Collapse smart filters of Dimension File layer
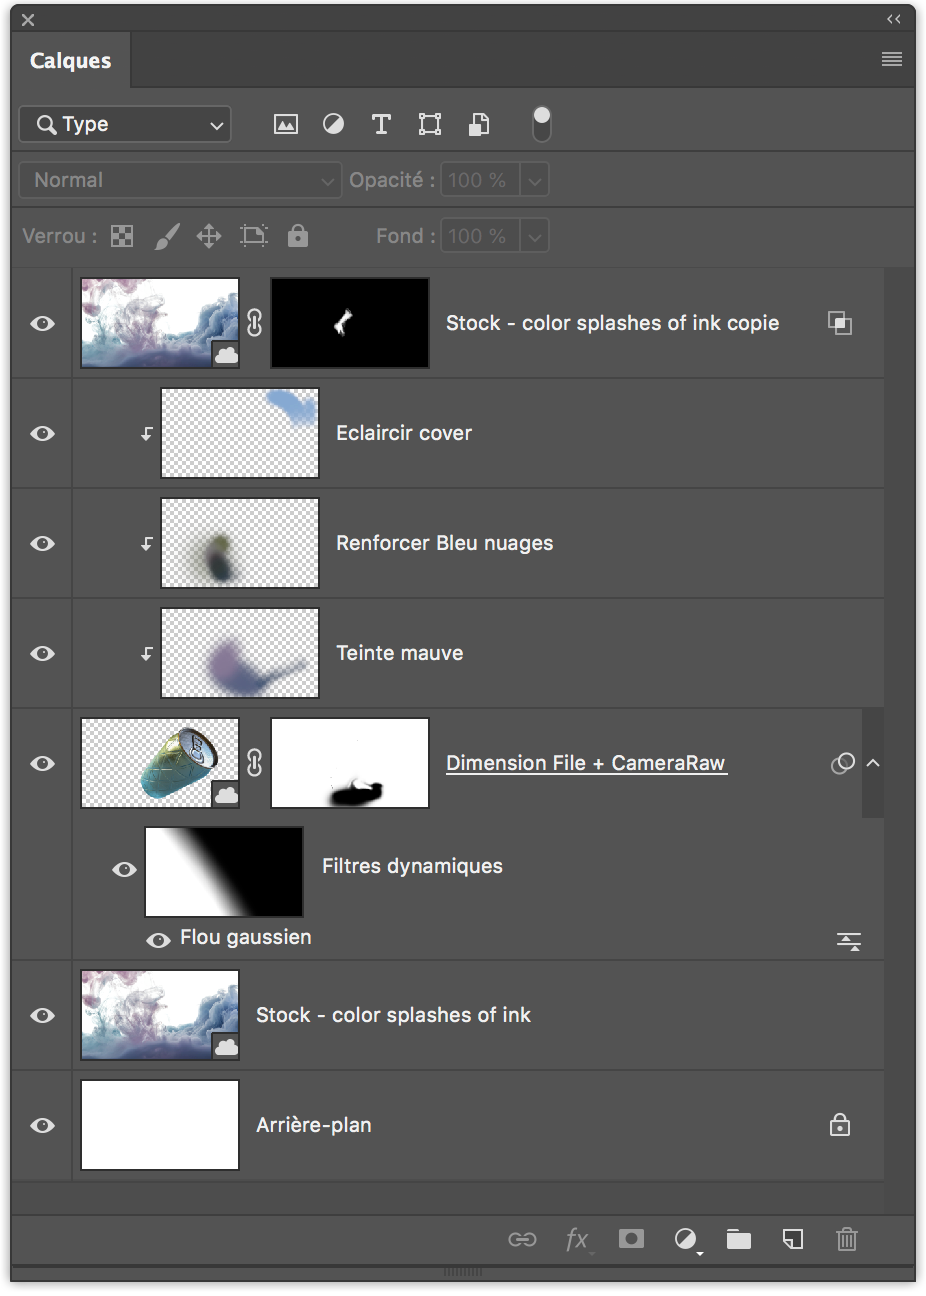This screenshot has width=926, height=1296. tap(873, 763)
